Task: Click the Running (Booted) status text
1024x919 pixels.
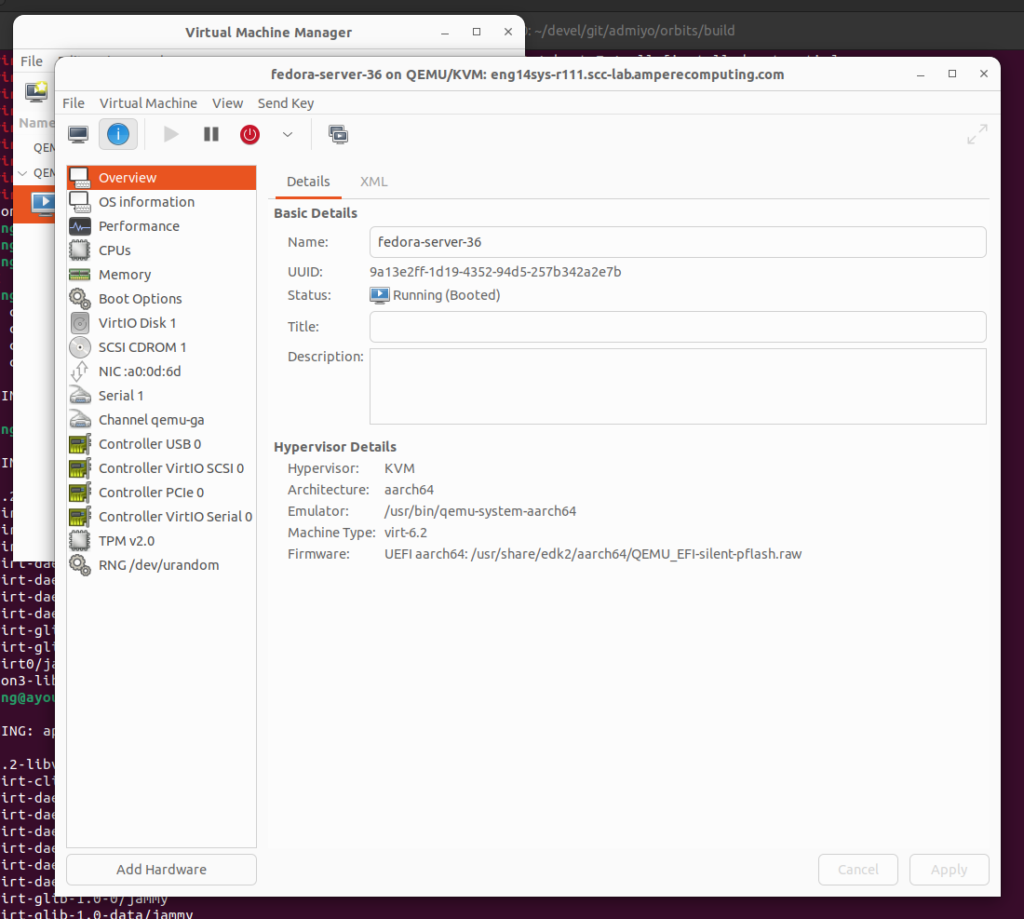Action: pyautogui.click(x=446, y=295)
